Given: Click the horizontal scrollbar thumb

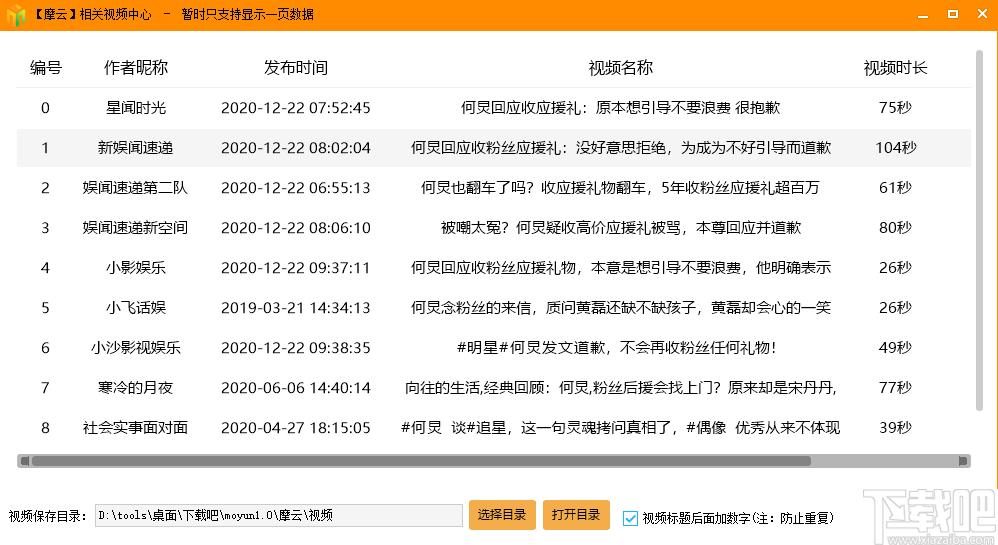Looking at the screenshot, I should point(421,461).
